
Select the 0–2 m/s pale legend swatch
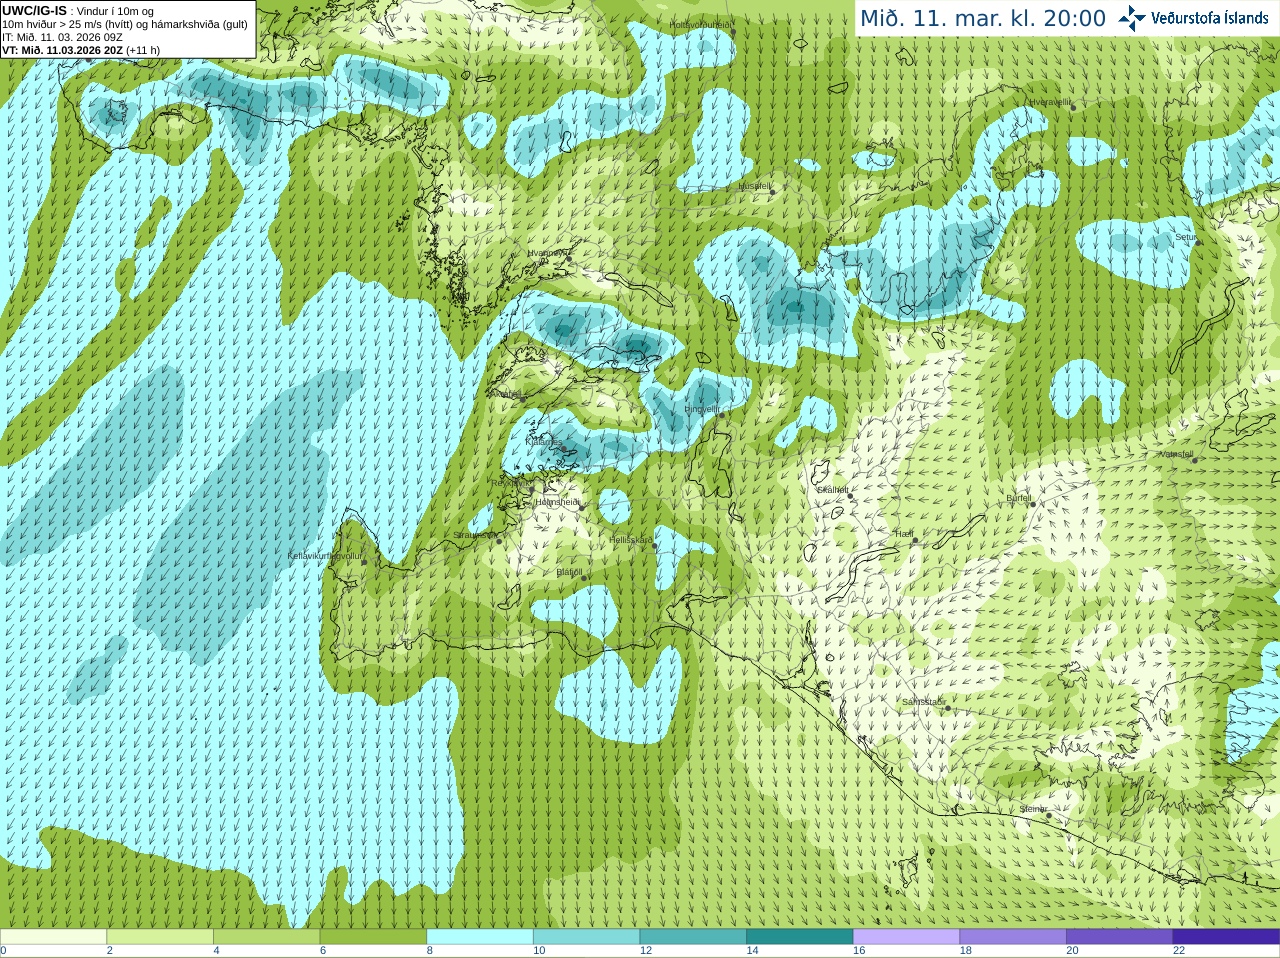tap(53, 937)
